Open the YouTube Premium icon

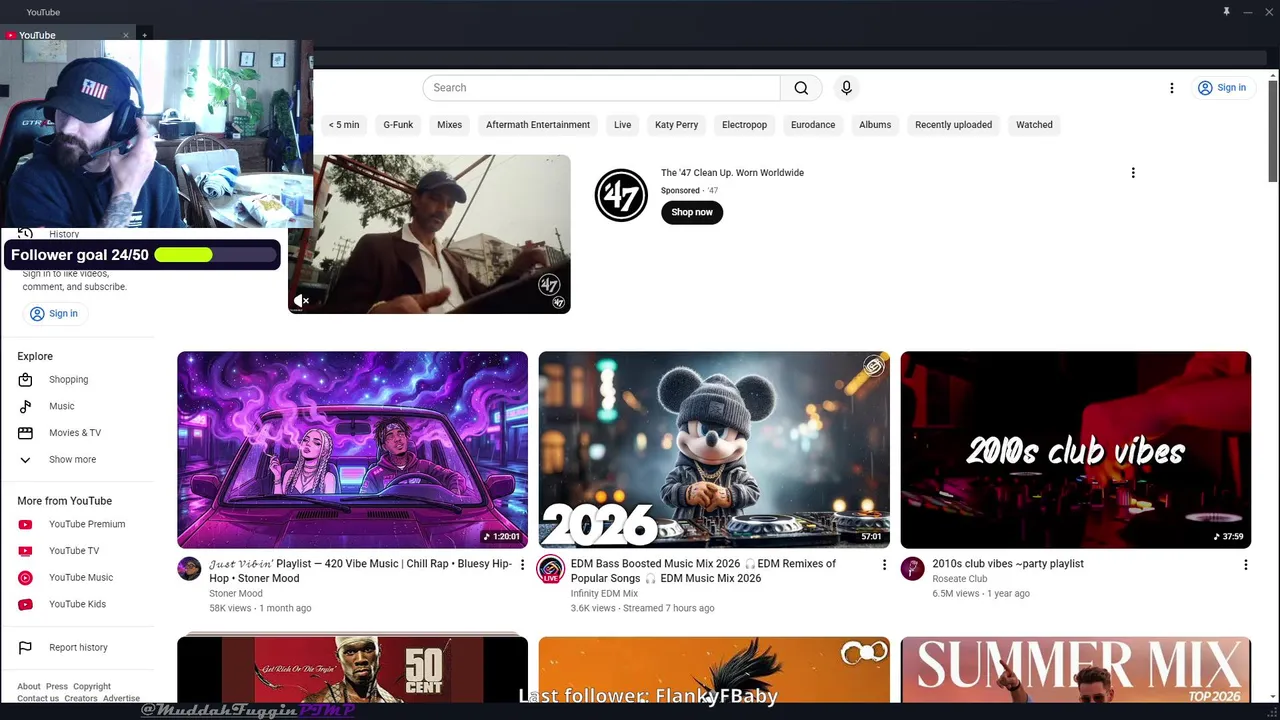[26, 525]
